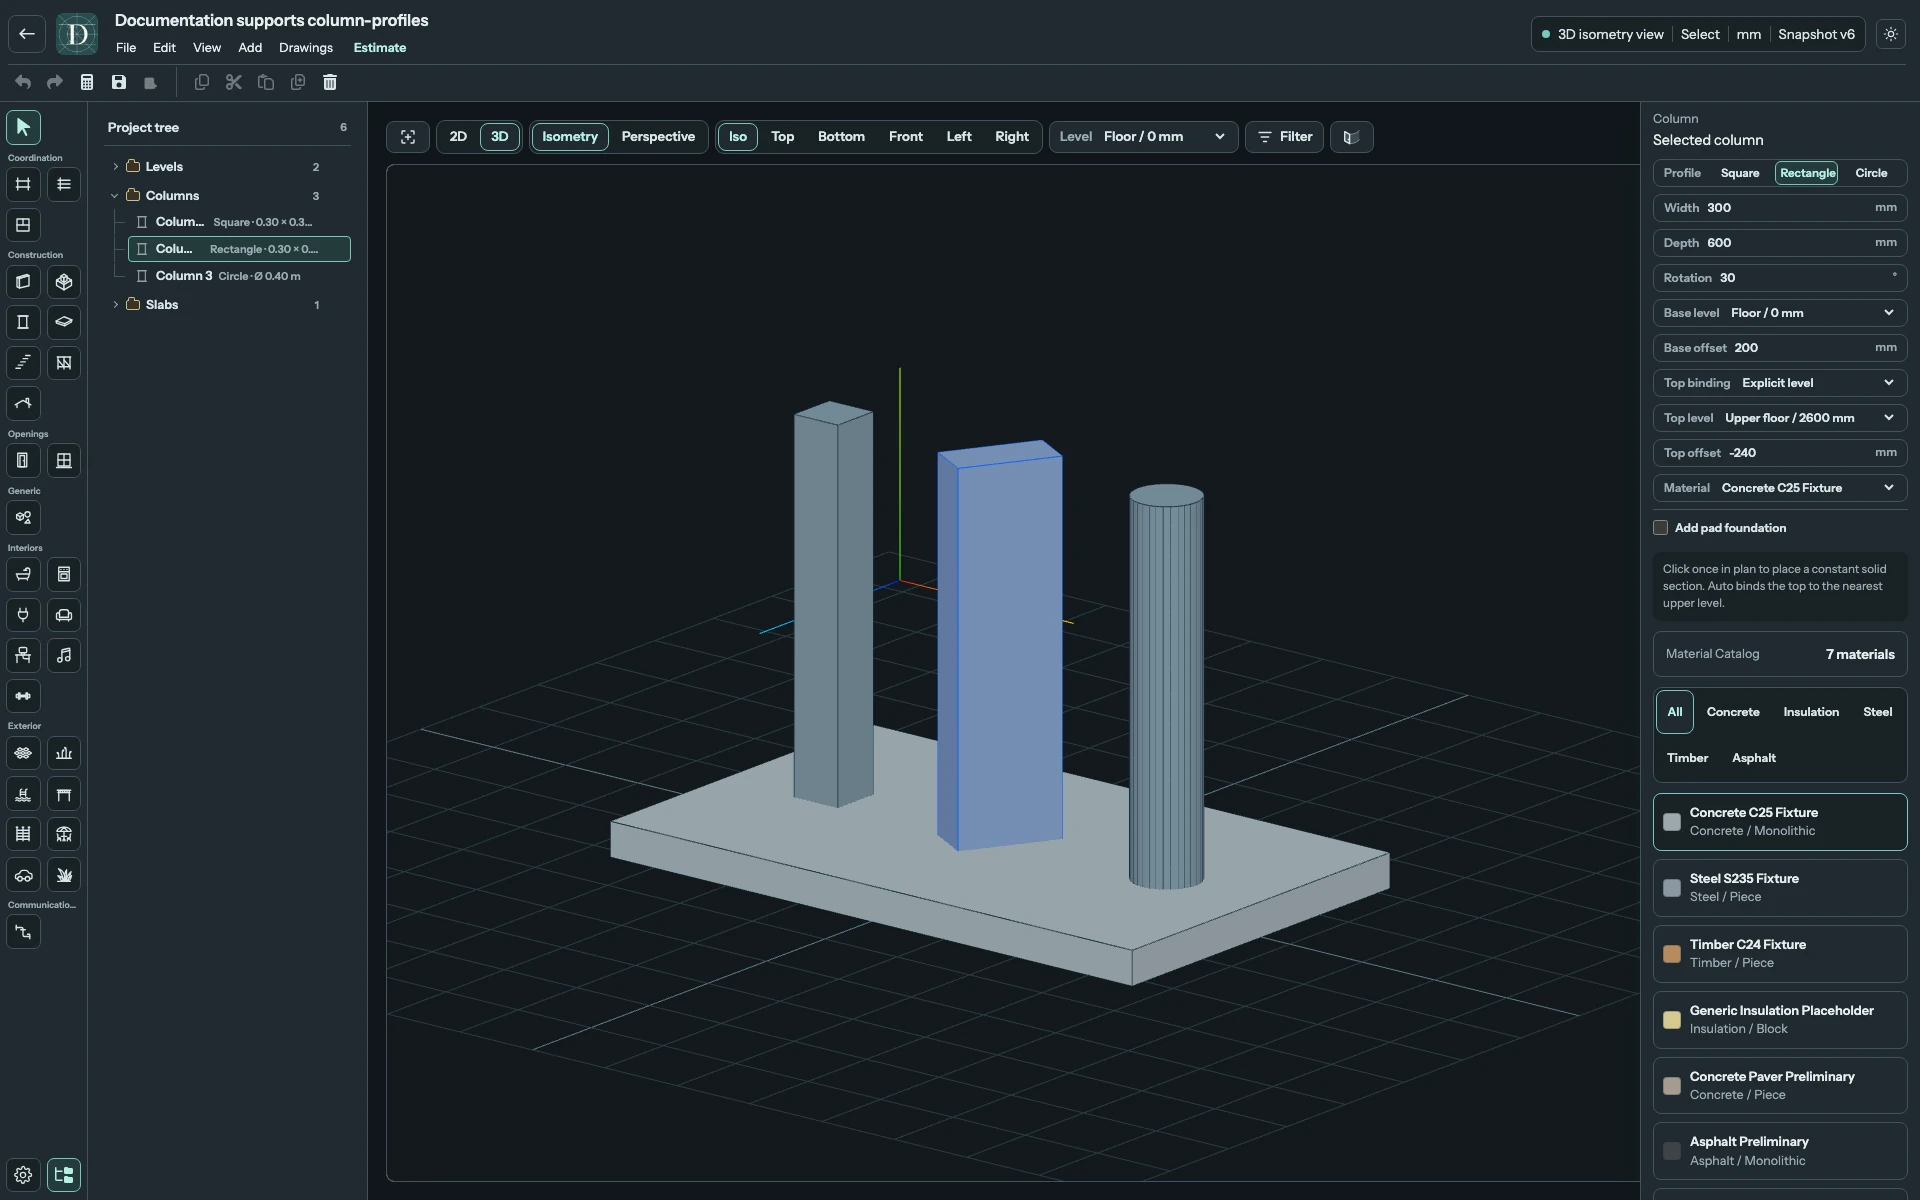Pick the column tool in Construction

click(x=23, y=322)
